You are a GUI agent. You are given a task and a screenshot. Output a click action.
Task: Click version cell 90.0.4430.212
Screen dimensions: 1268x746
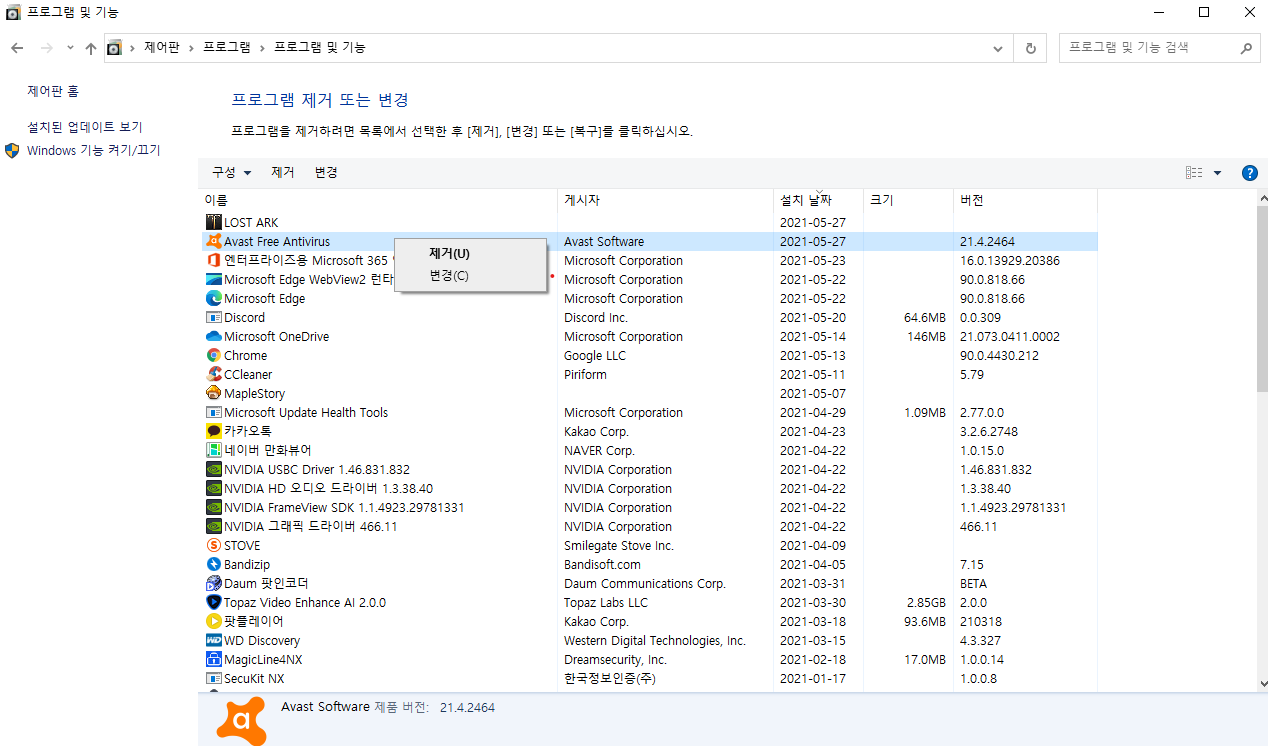pyautogui.click(x=999, y=355)
